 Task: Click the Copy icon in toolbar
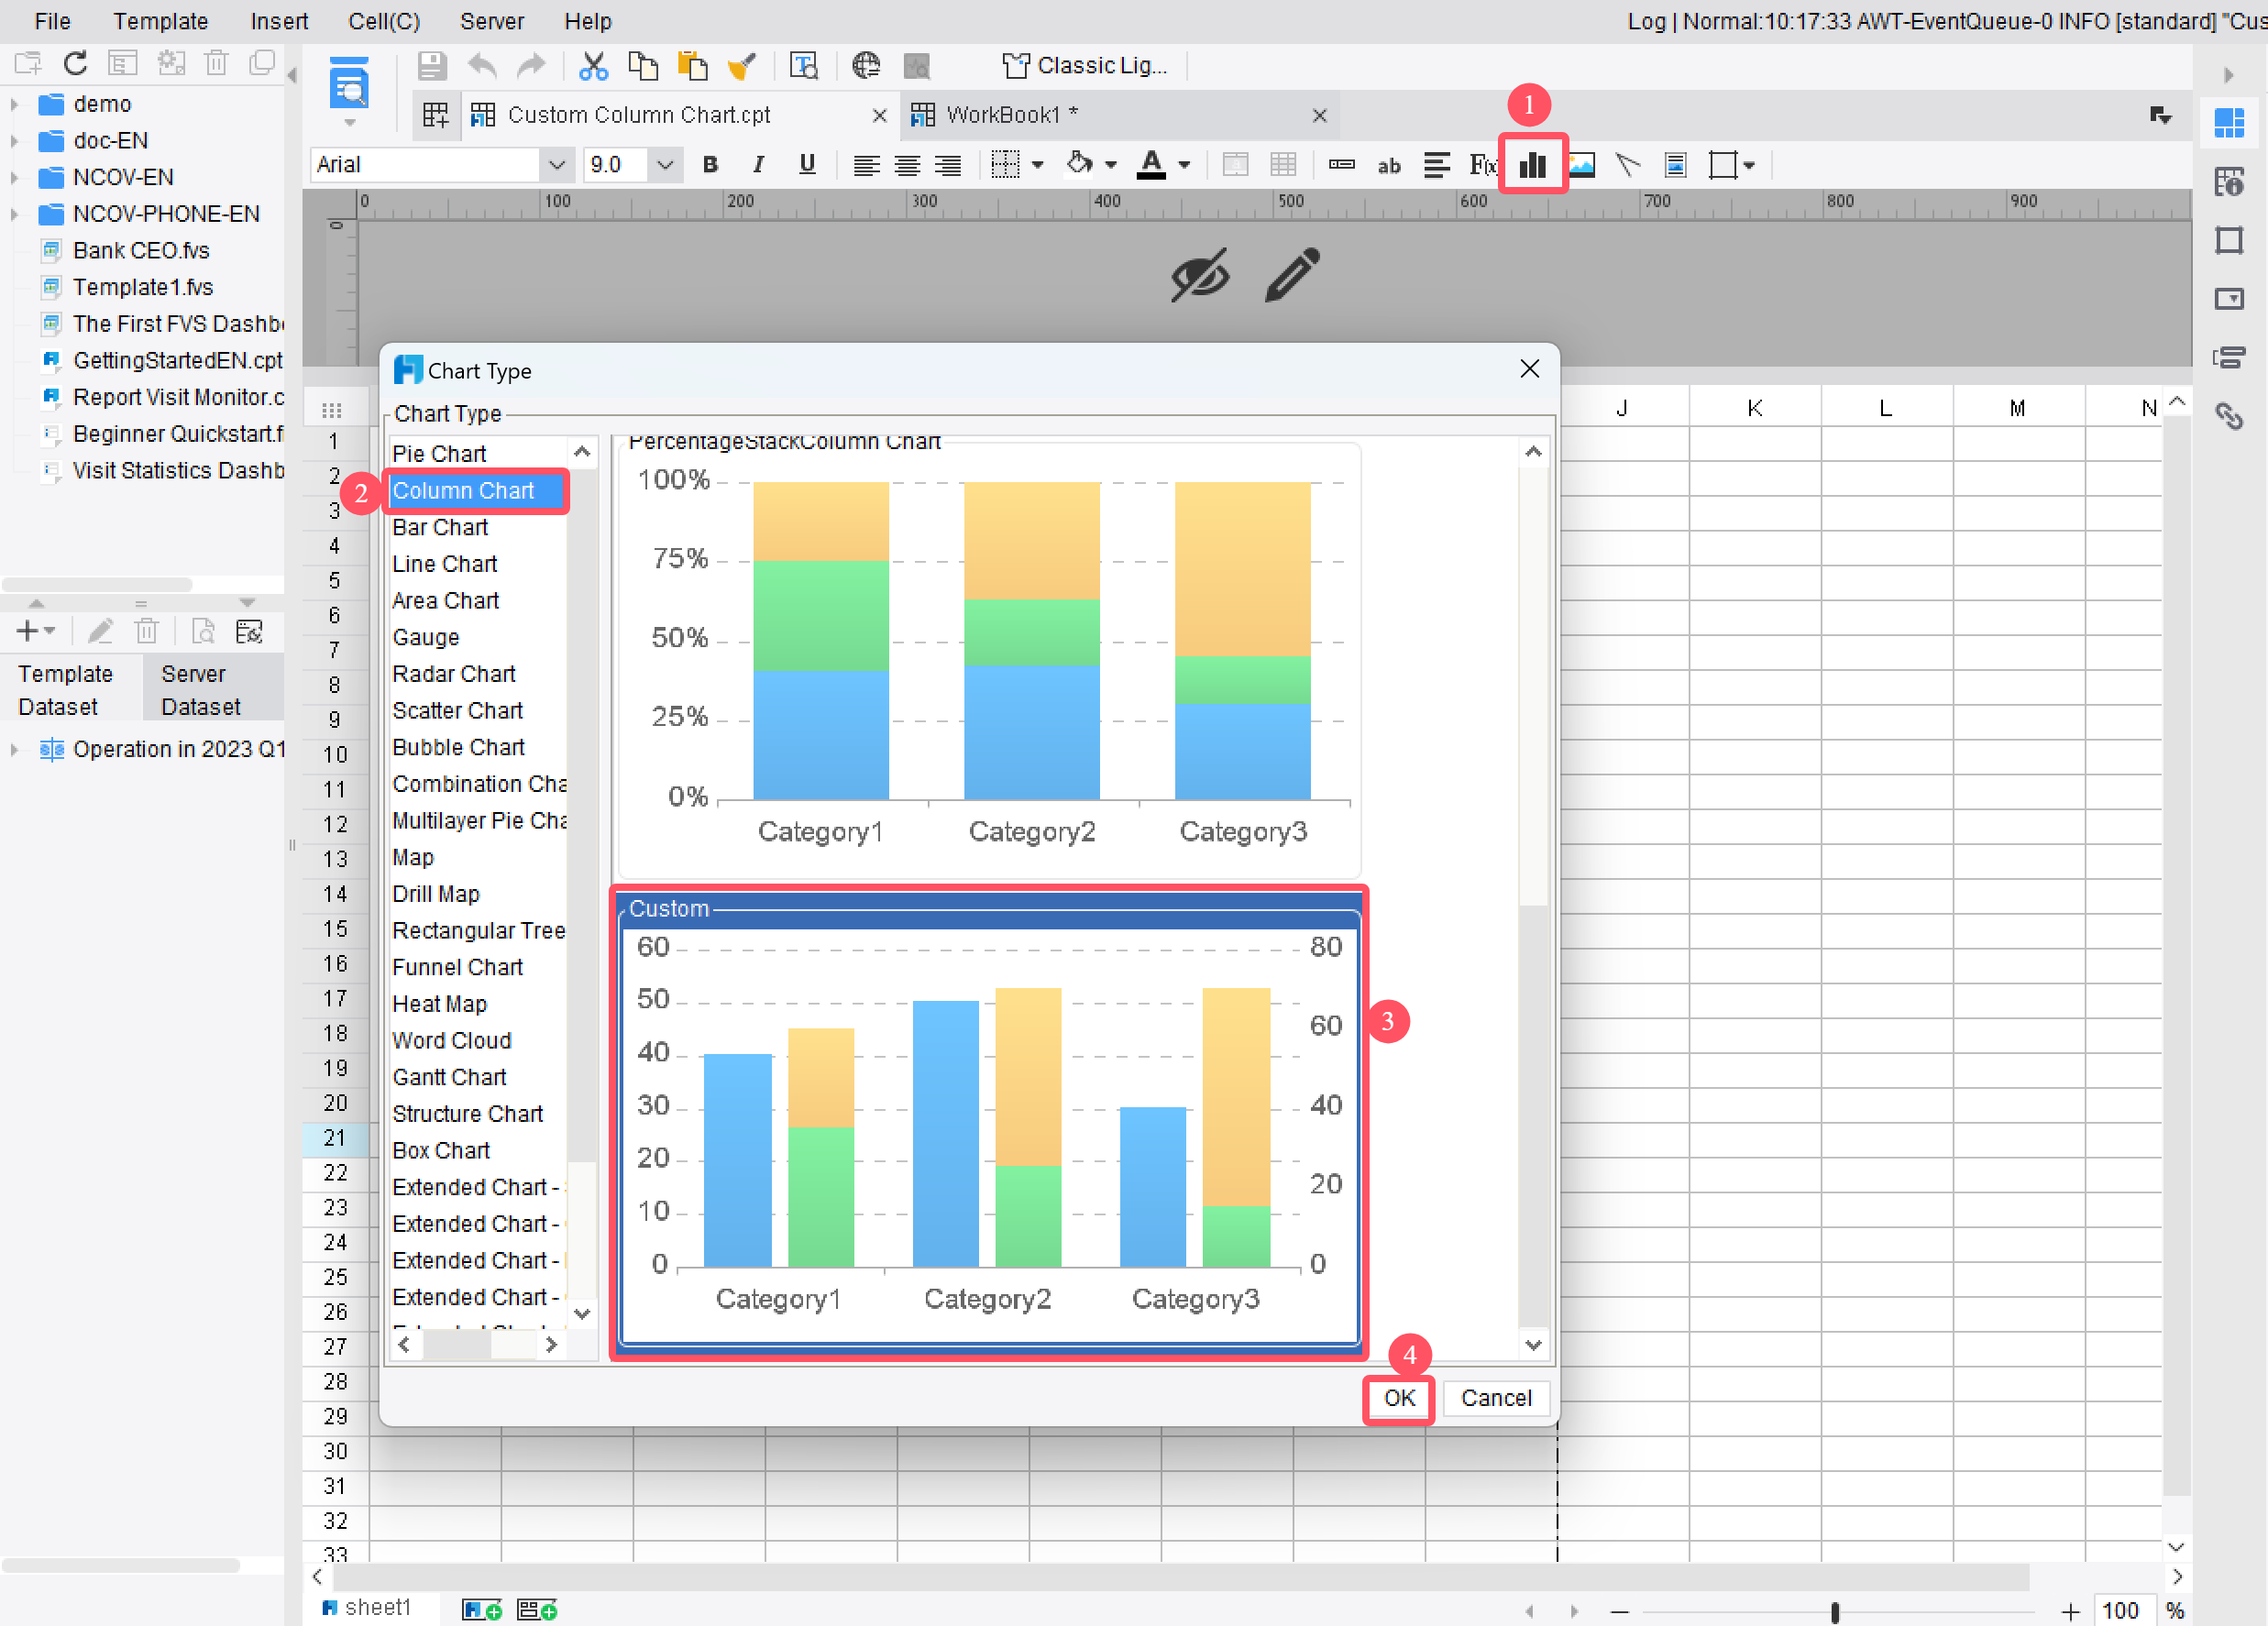pyautogui.click(x=642, y=66)
